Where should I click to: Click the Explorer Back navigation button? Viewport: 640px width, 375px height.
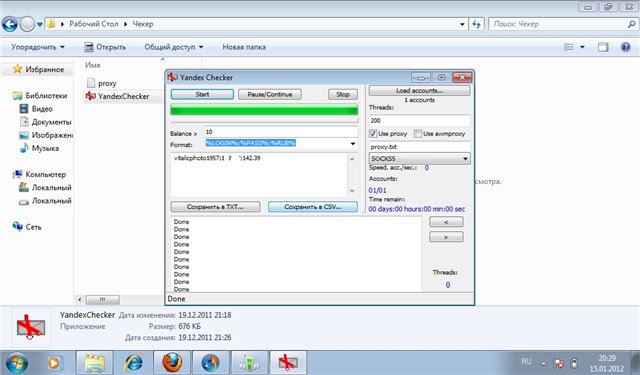[10, 24]
